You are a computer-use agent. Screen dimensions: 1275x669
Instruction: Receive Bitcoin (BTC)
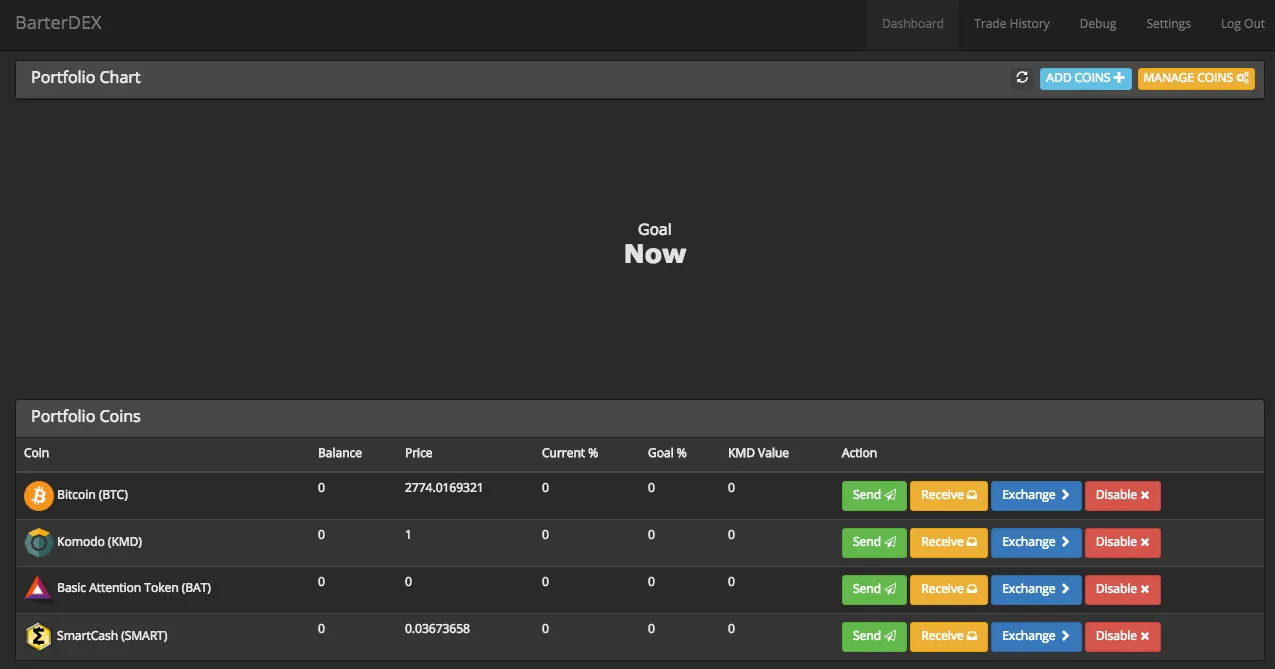pos(949,496)
